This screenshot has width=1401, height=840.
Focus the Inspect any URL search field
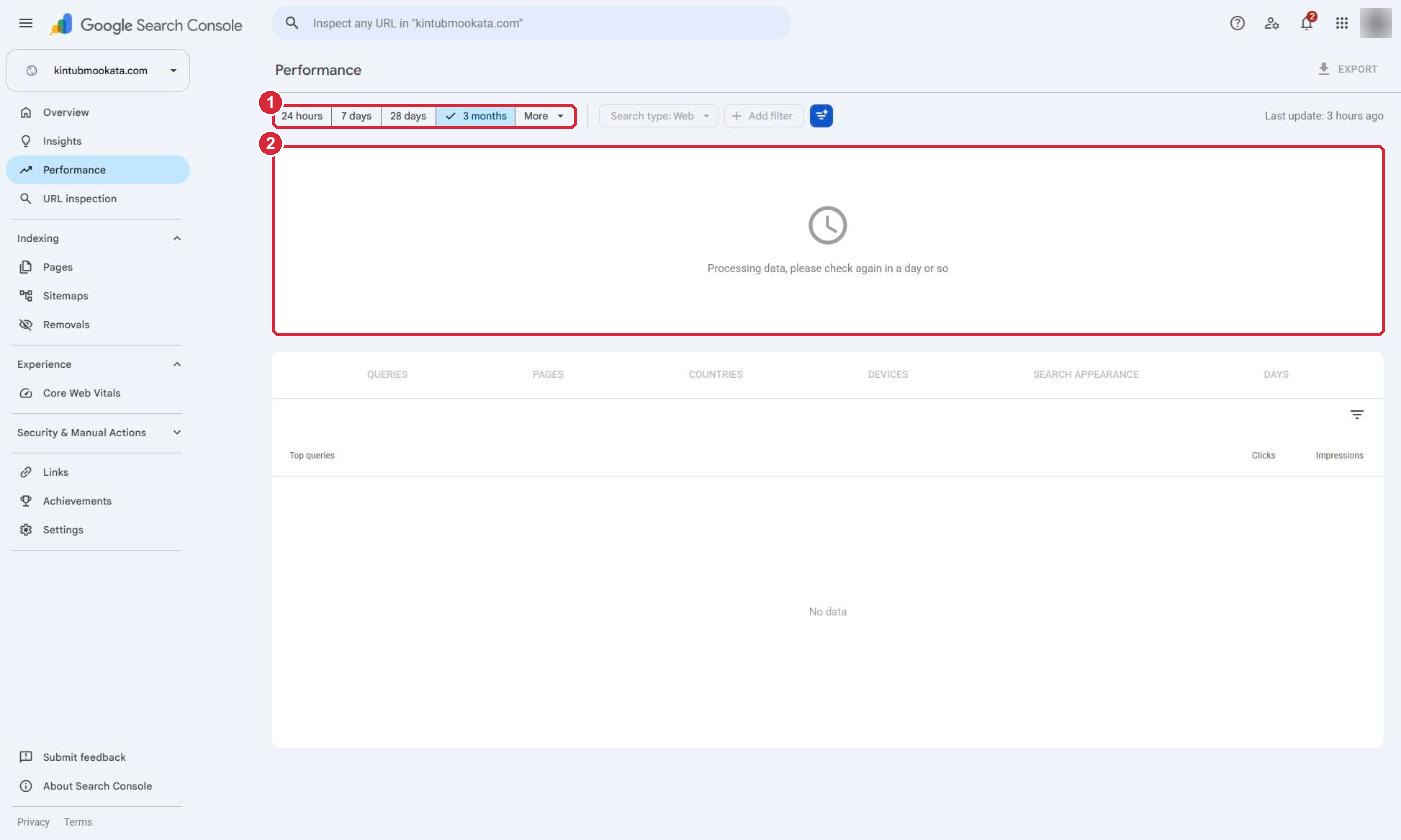pos(531,23)
